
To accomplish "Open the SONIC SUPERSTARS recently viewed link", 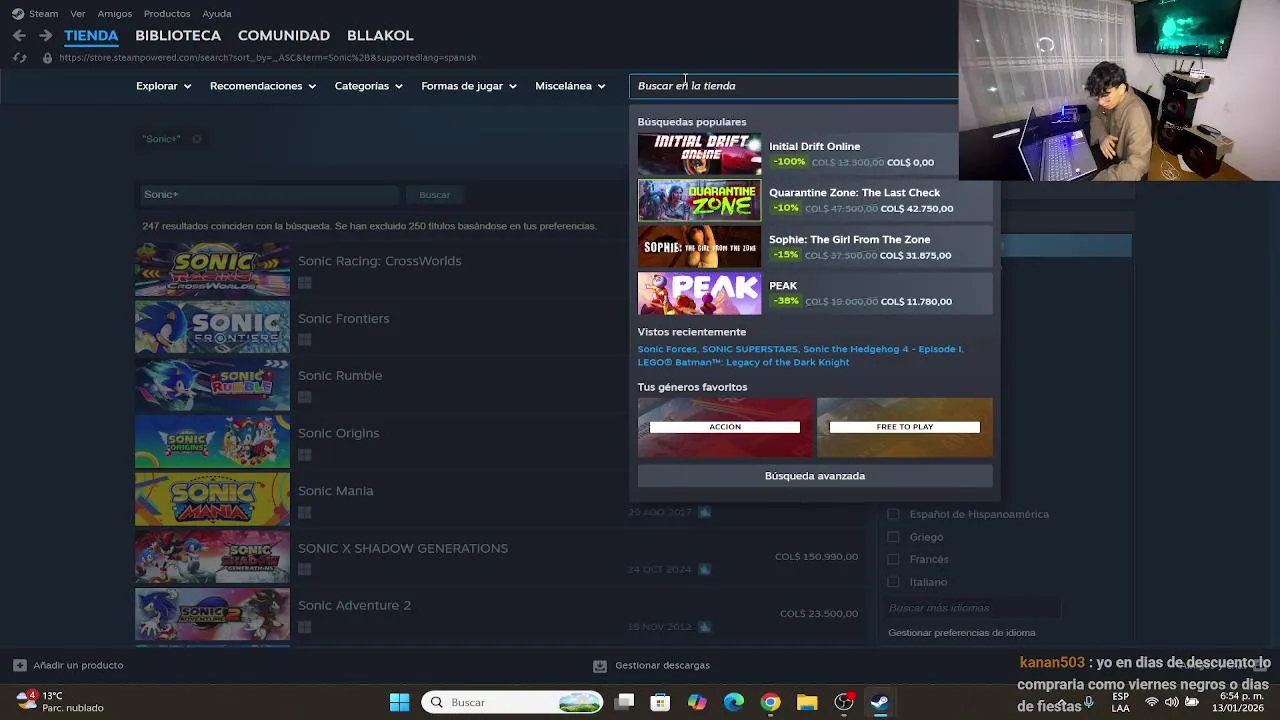I will tap(749, 349).
